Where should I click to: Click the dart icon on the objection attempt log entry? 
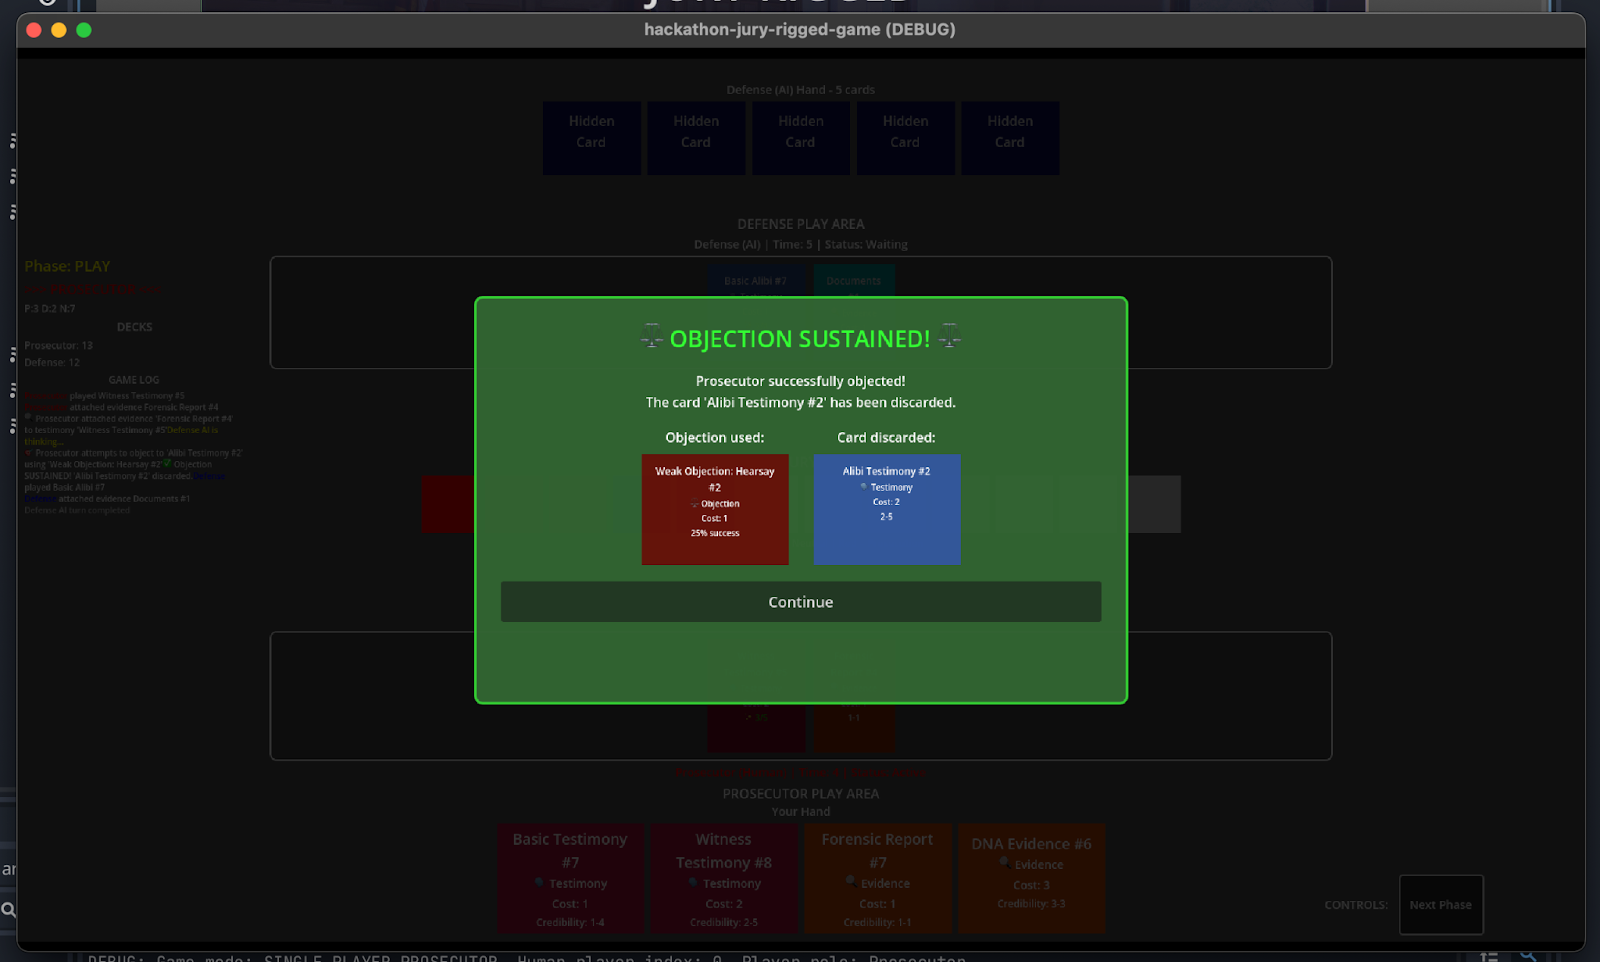[x=28, y=453]
